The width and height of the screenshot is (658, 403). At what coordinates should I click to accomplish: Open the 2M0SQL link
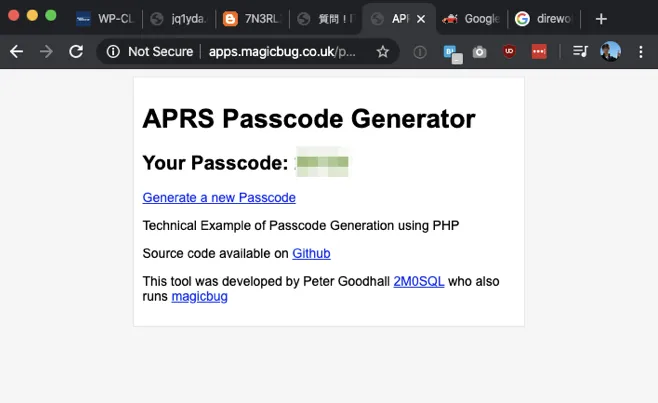click(x=419, y=282)
